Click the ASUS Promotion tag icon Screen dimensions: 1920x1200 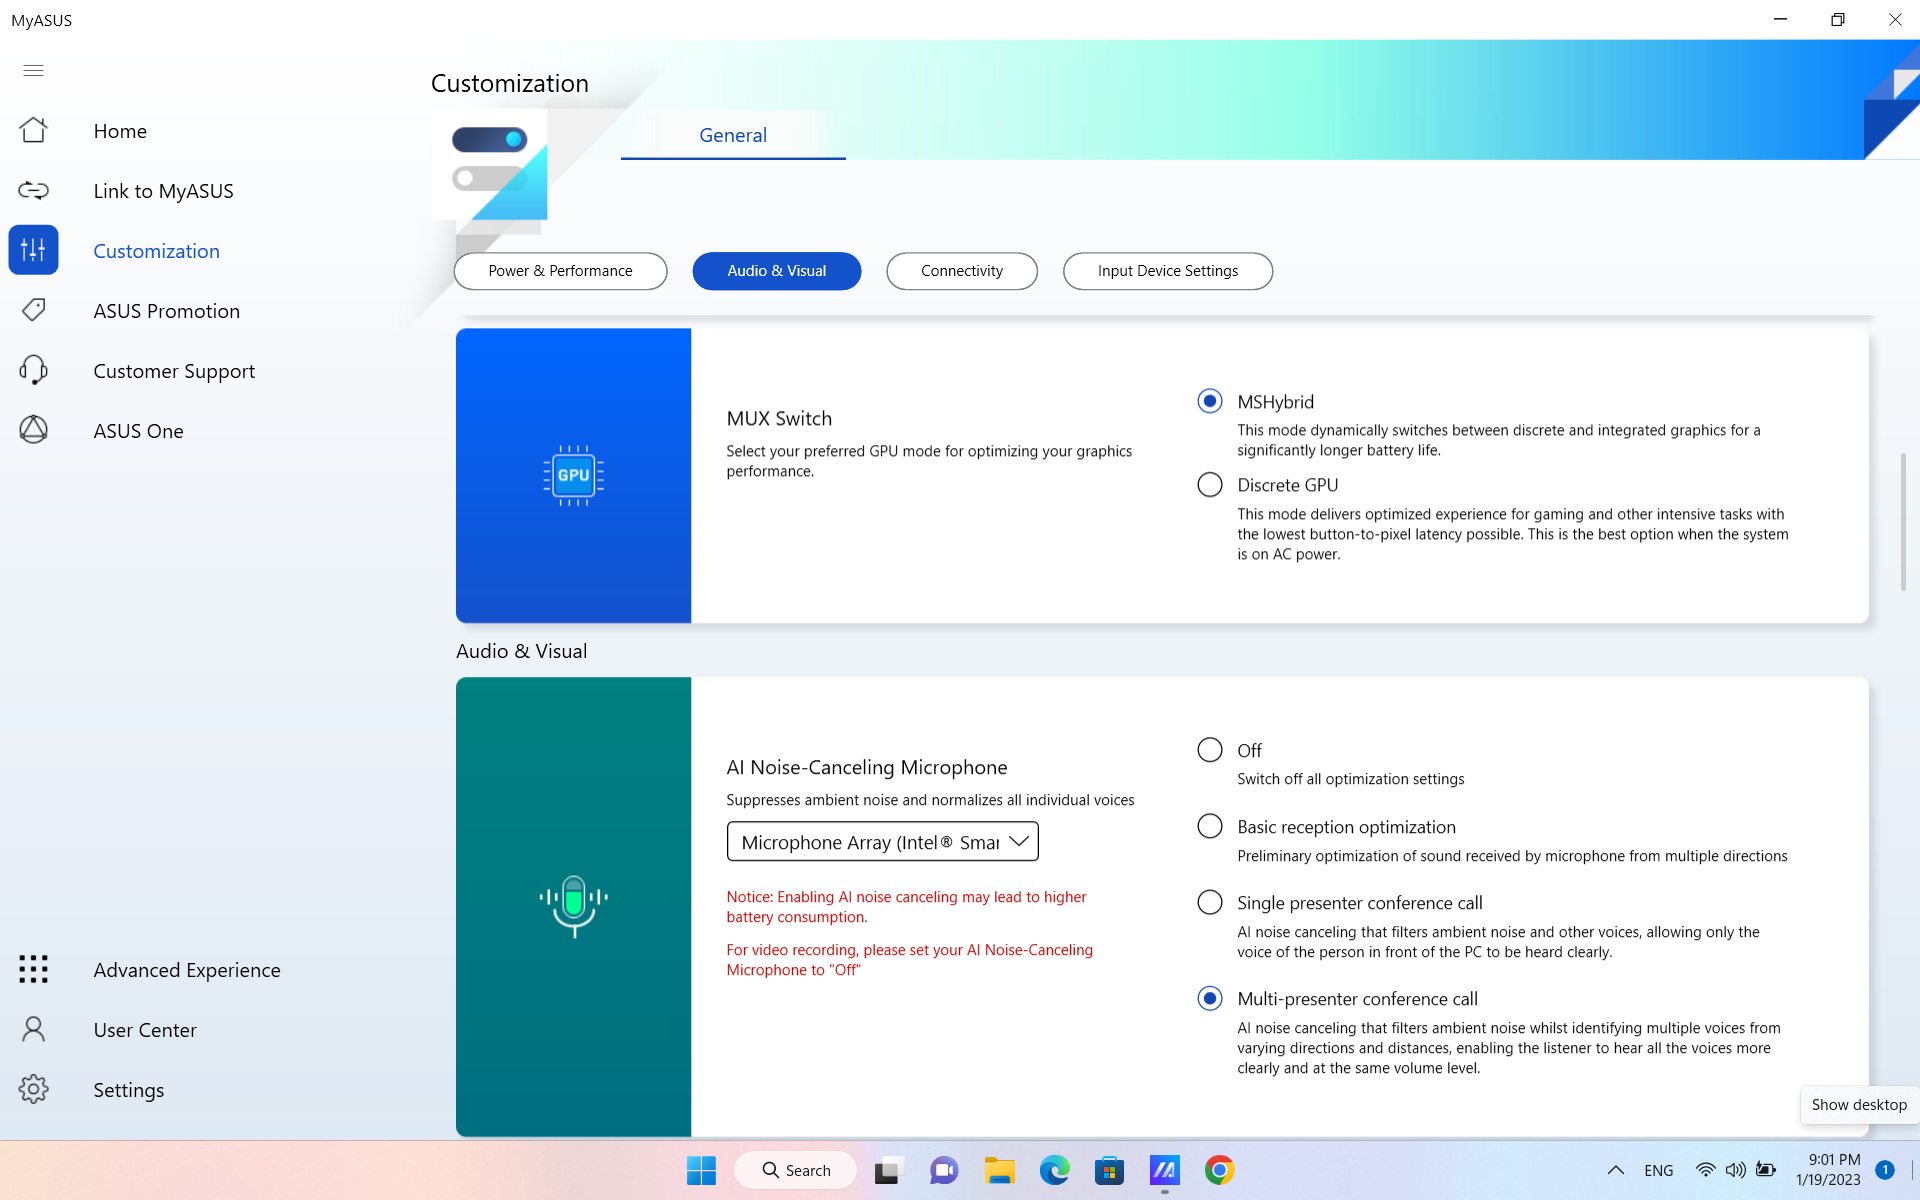[33, 310]
